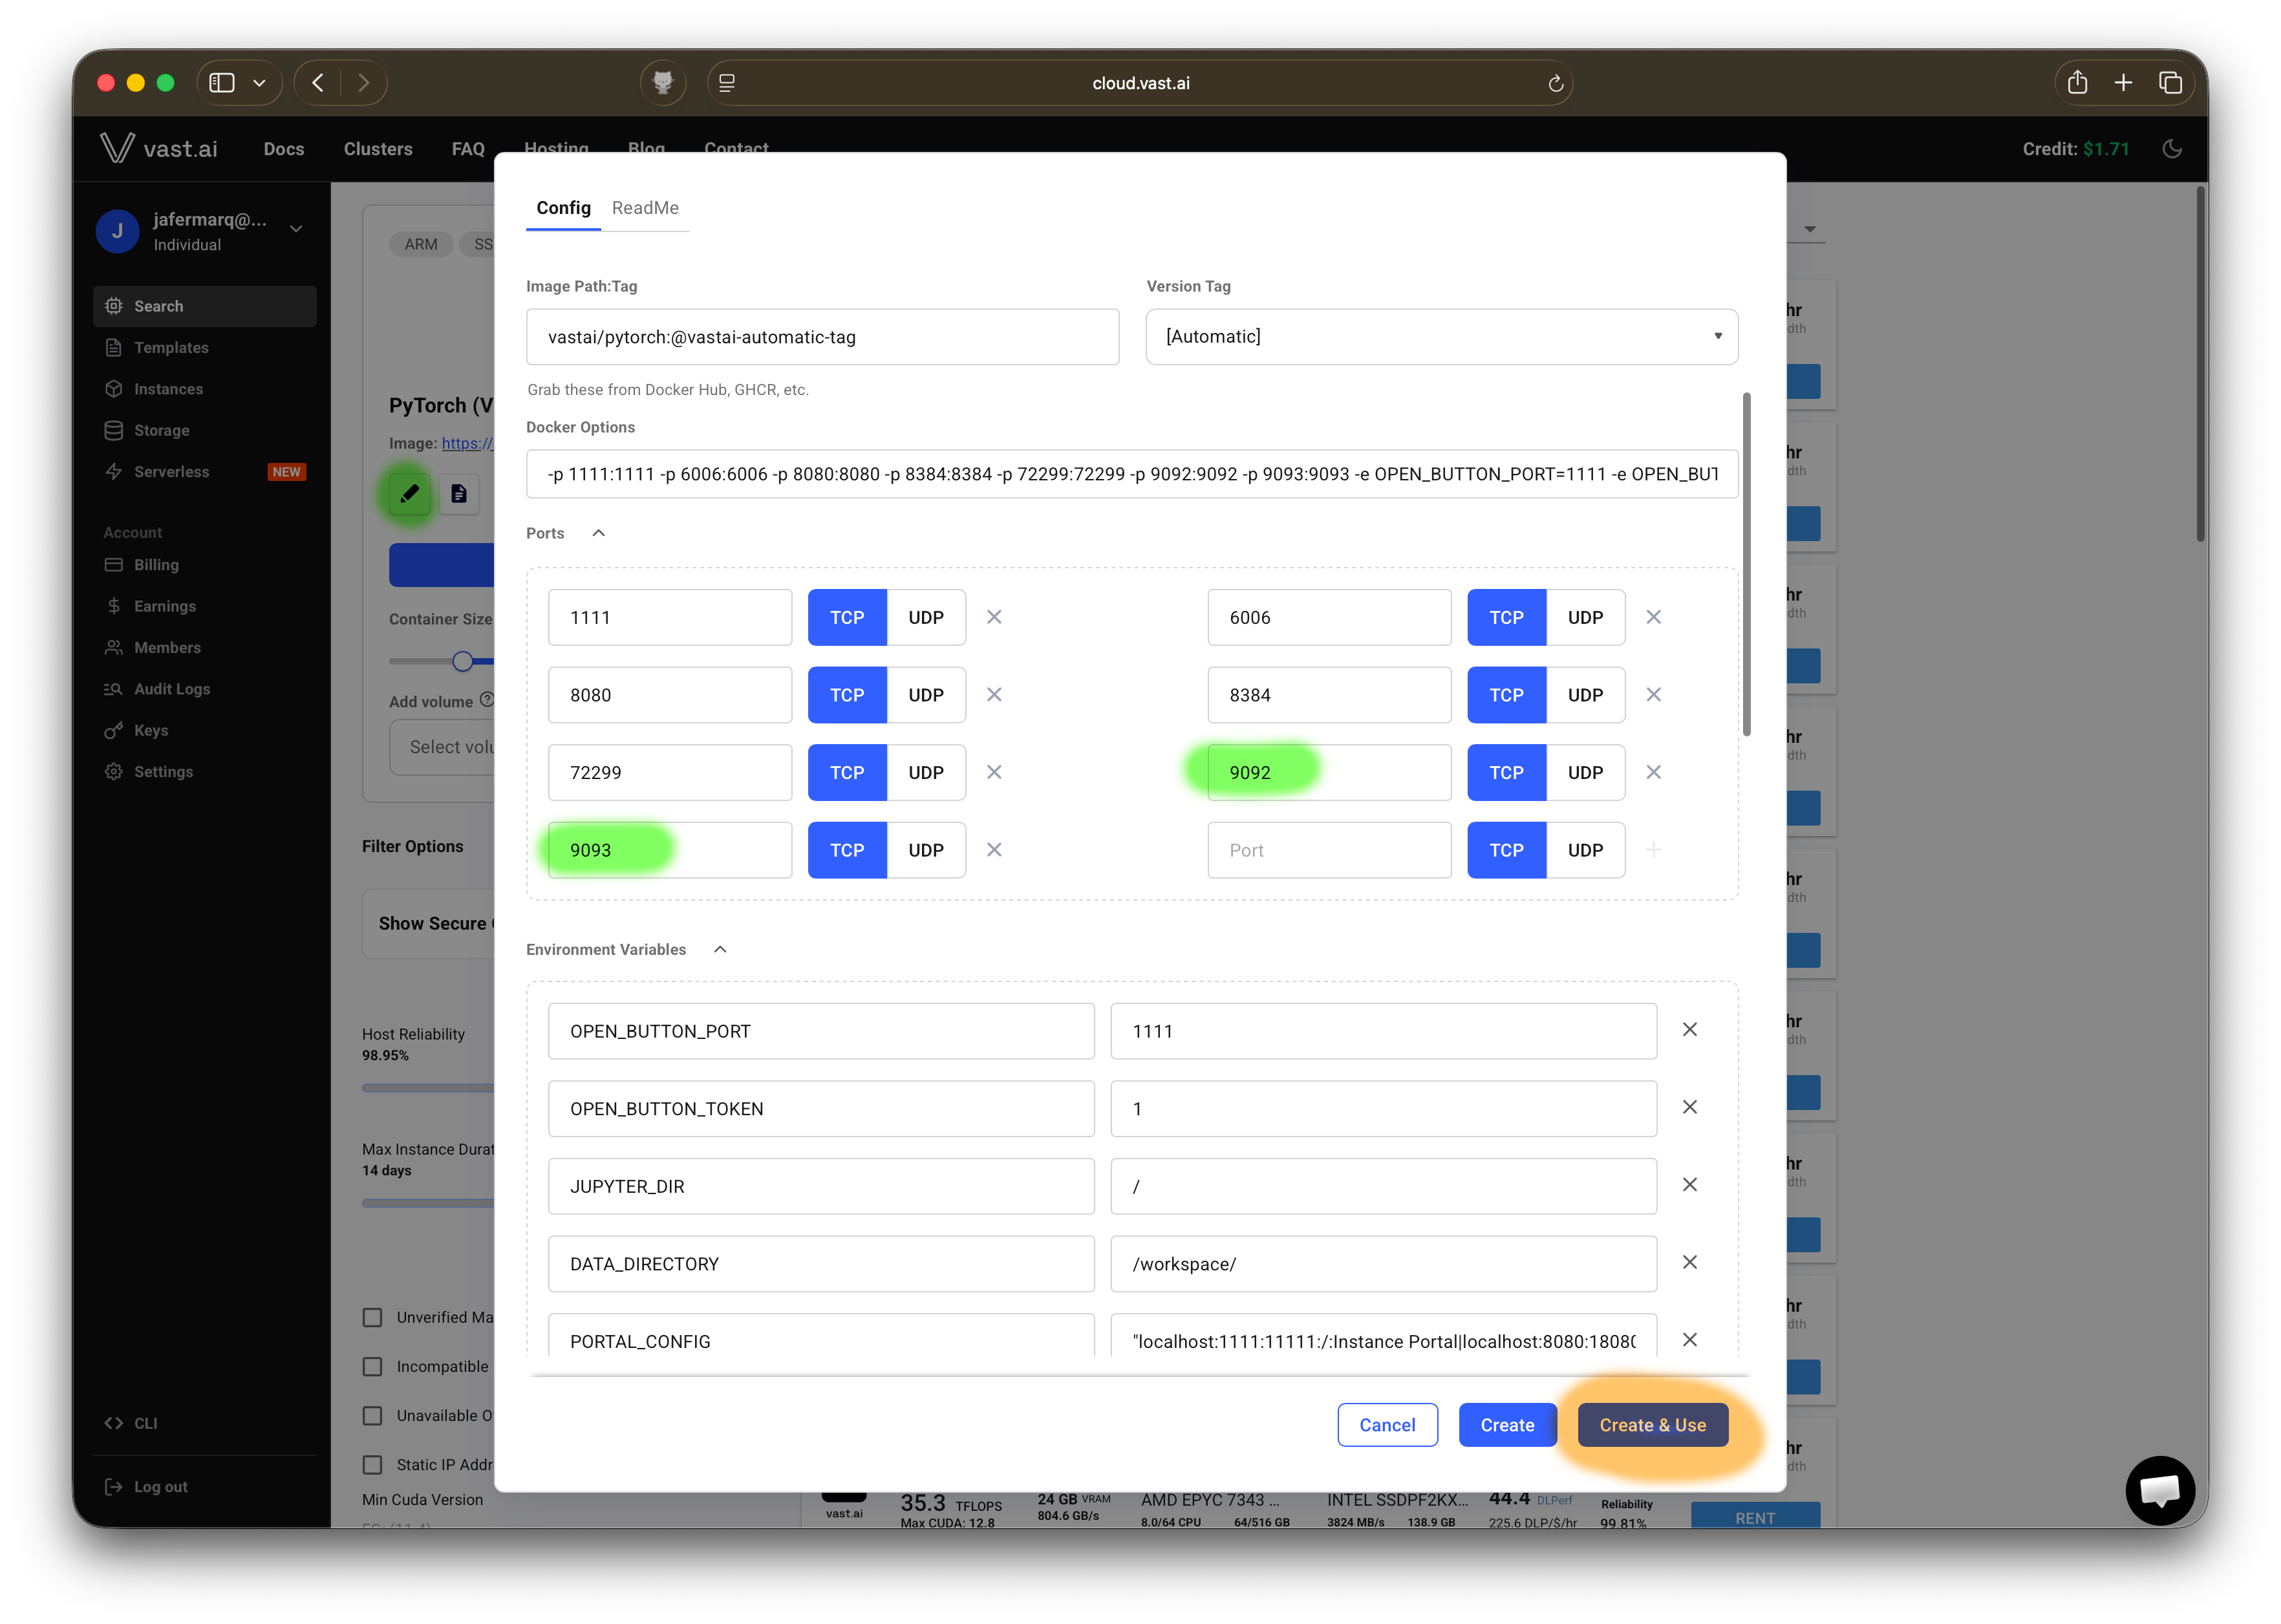The image size is (2281, 1624).
Task: Remove port 9092 using X icon
Action: click(1653, 772)
